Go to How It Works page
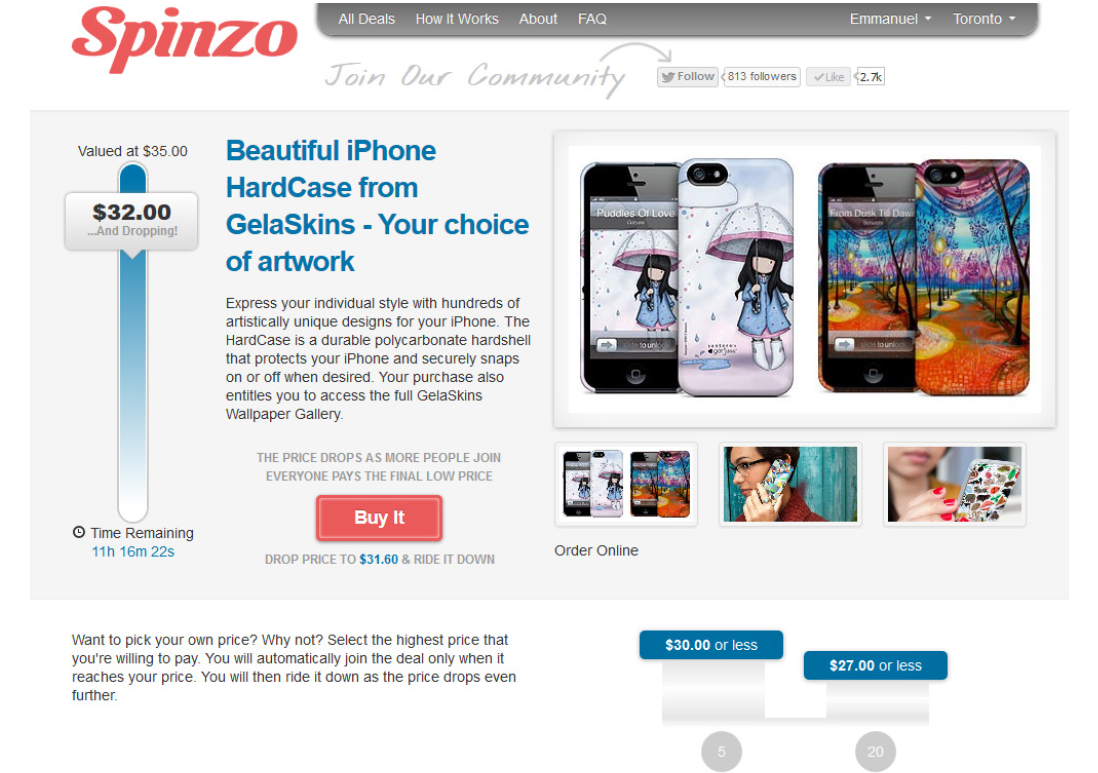Screen dimensions: 1098x773 point(457,19)
